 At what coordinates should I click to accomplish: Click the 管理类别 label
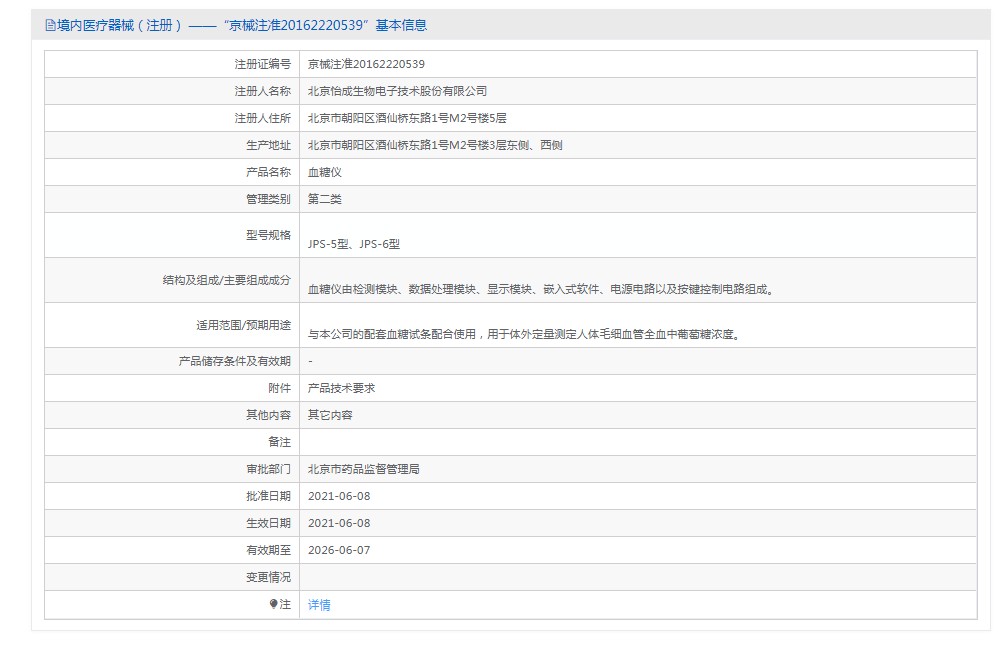[268, 199]
